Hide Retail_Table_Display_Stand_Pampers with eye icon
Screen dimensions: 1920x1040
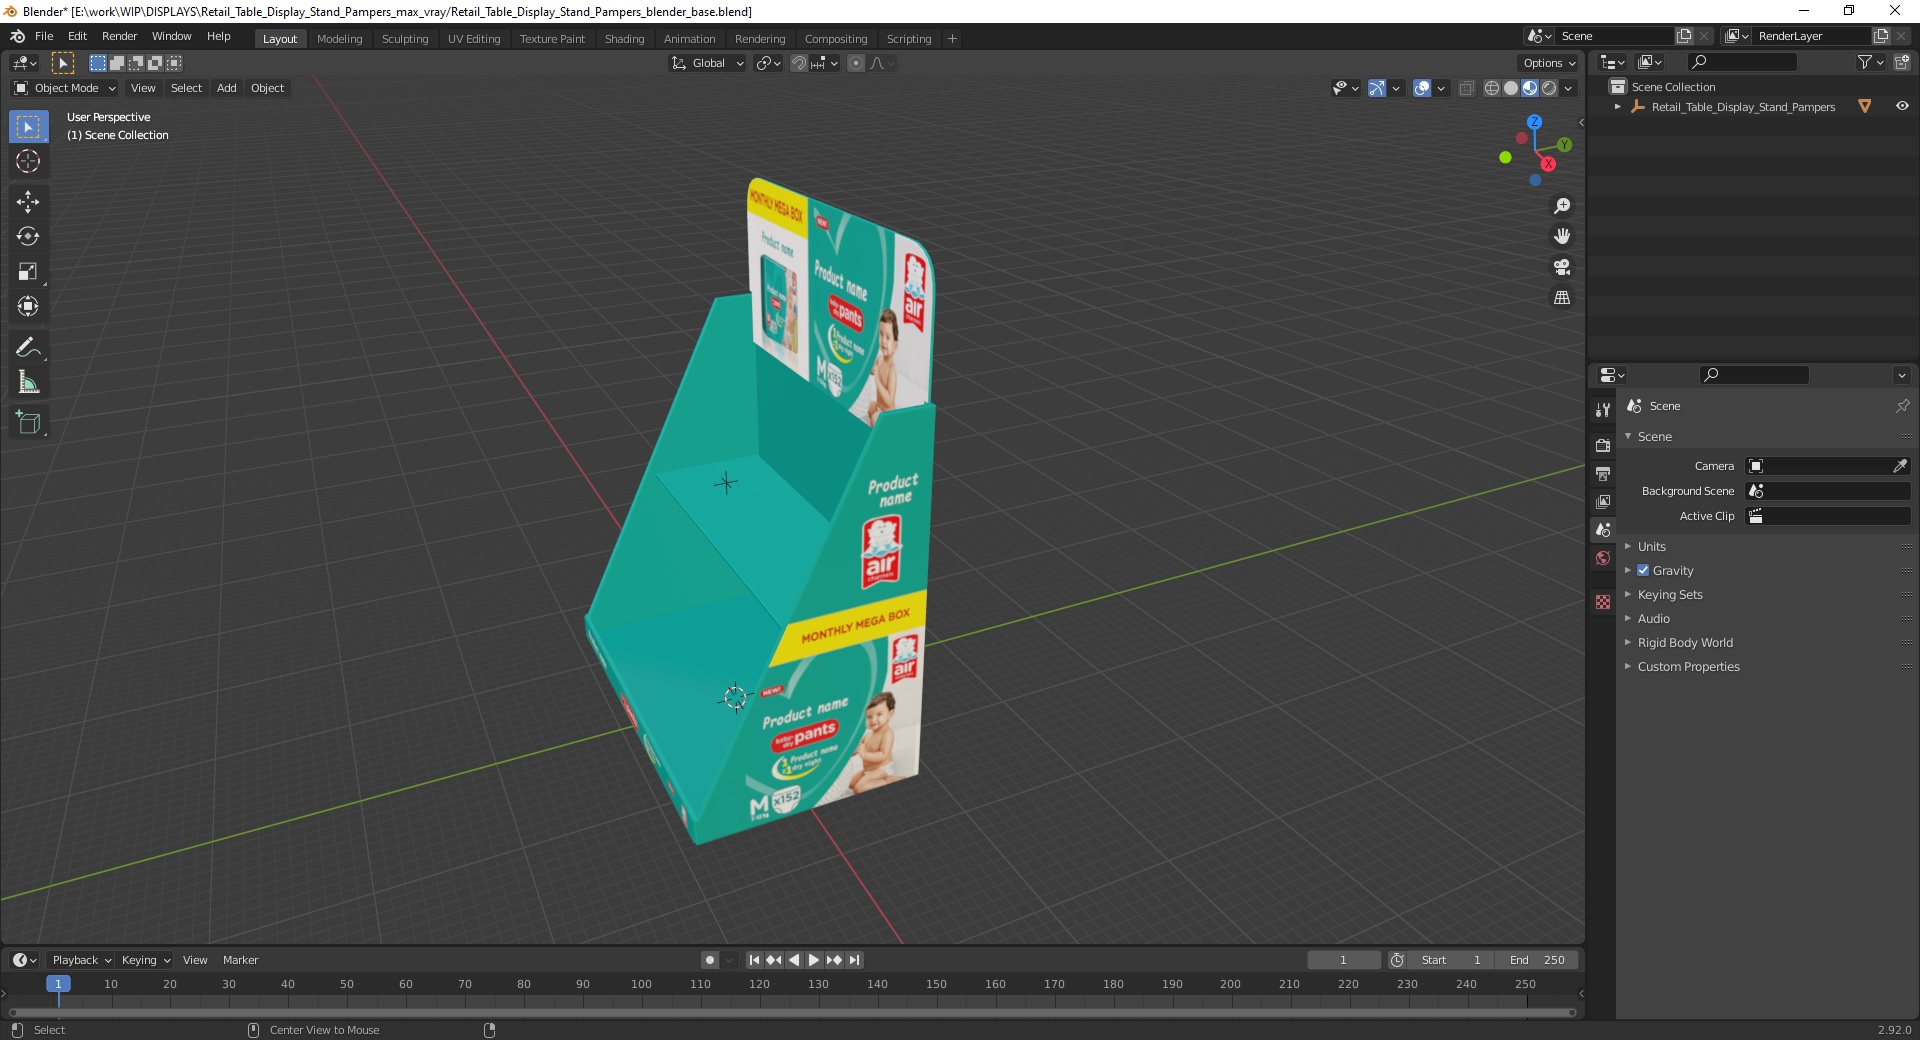point(1902,106)
